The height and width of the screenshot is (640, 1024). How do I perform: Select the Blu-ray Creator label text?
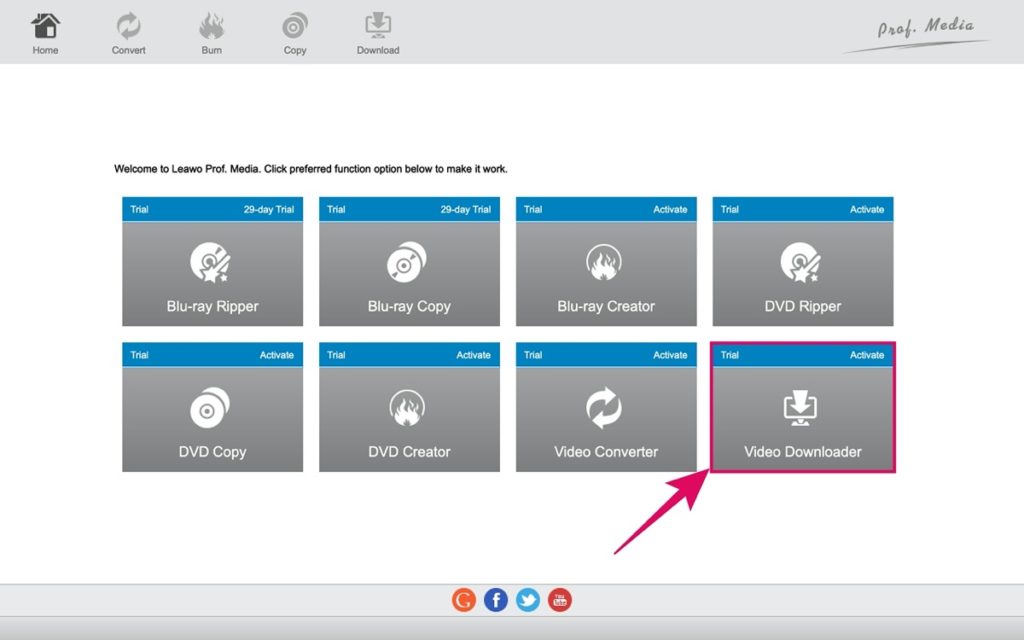coord(606,306)
